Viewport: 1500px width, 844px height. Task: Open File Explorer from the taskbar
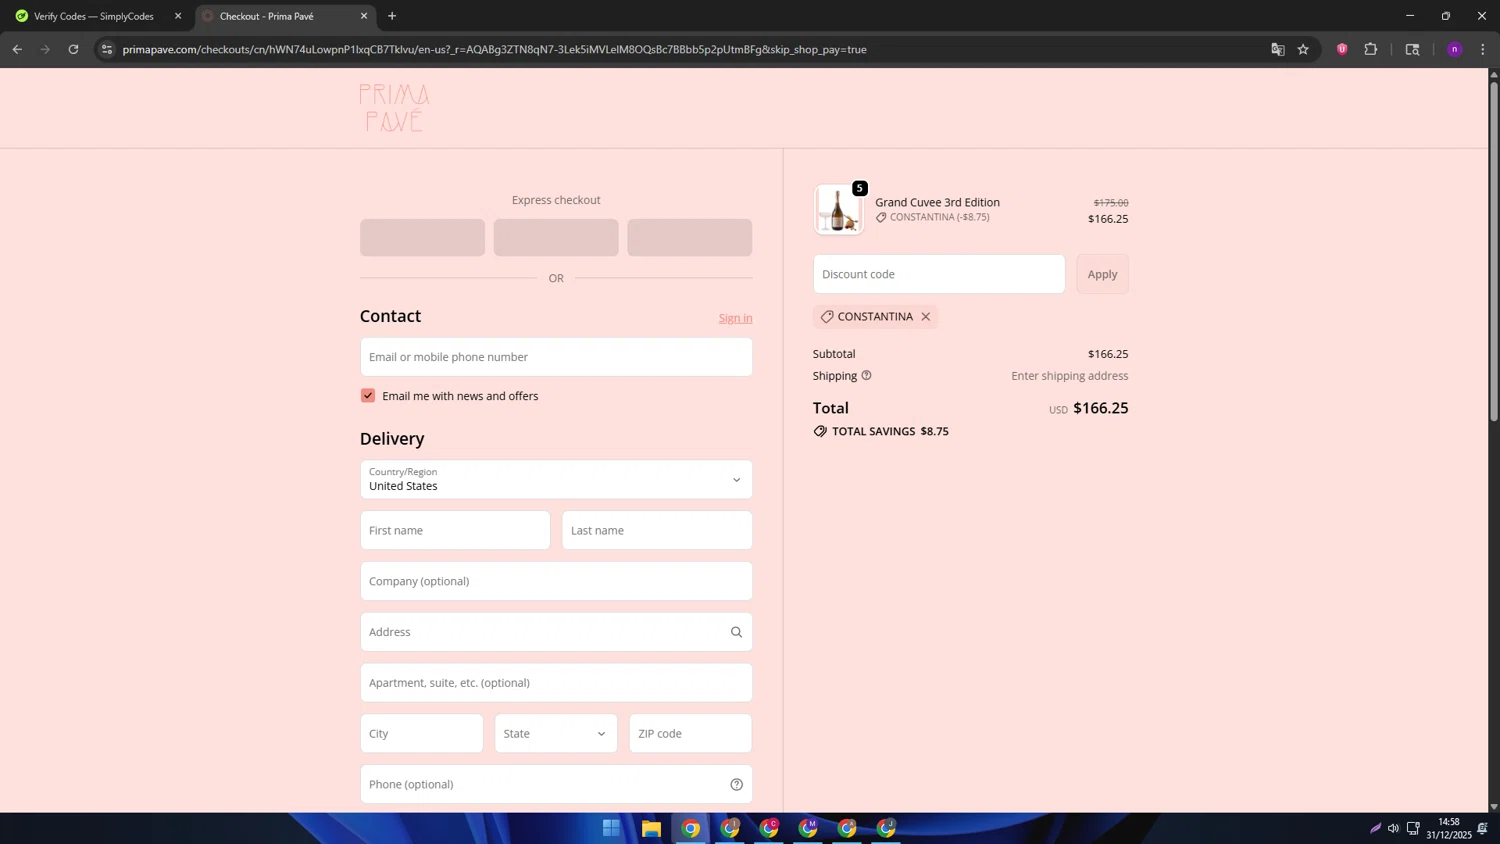651,828
